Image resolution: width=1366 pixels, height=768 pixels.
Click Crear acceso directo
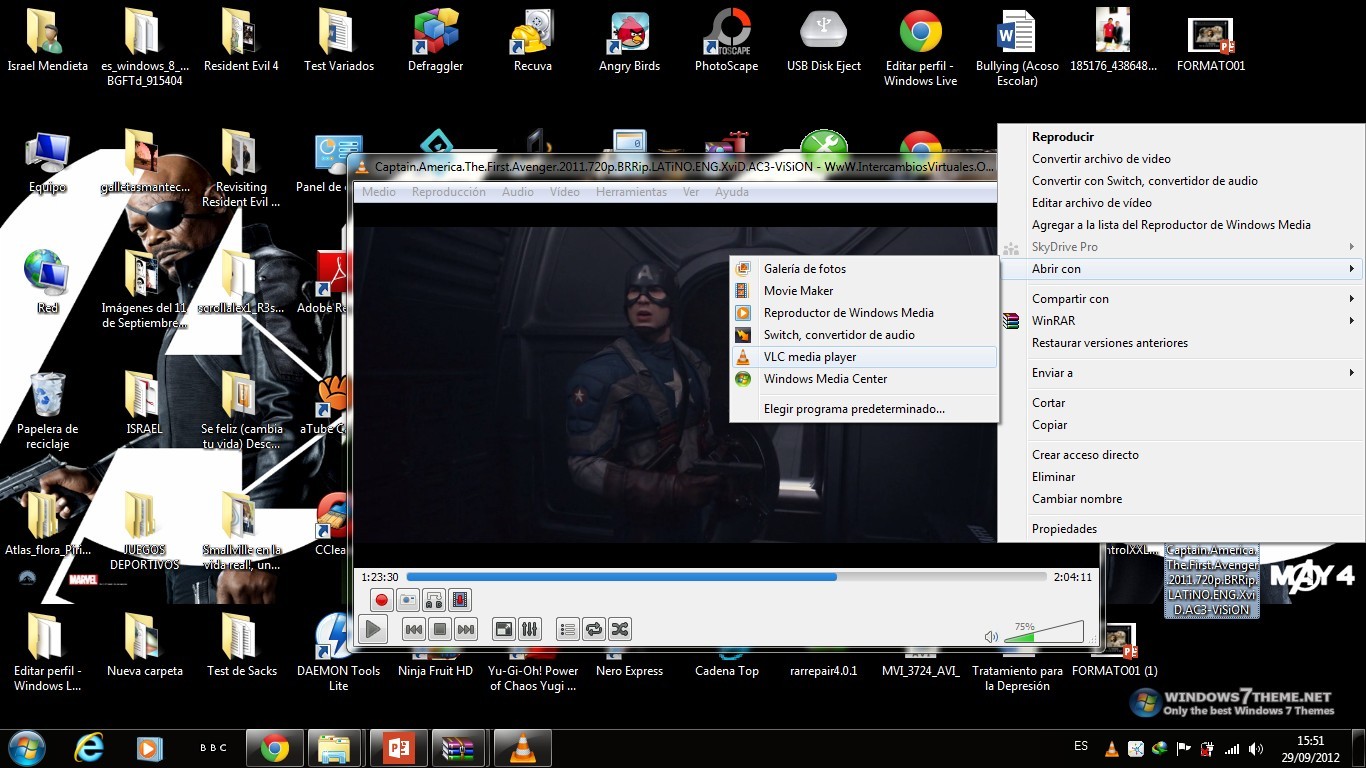point(1181,455)
